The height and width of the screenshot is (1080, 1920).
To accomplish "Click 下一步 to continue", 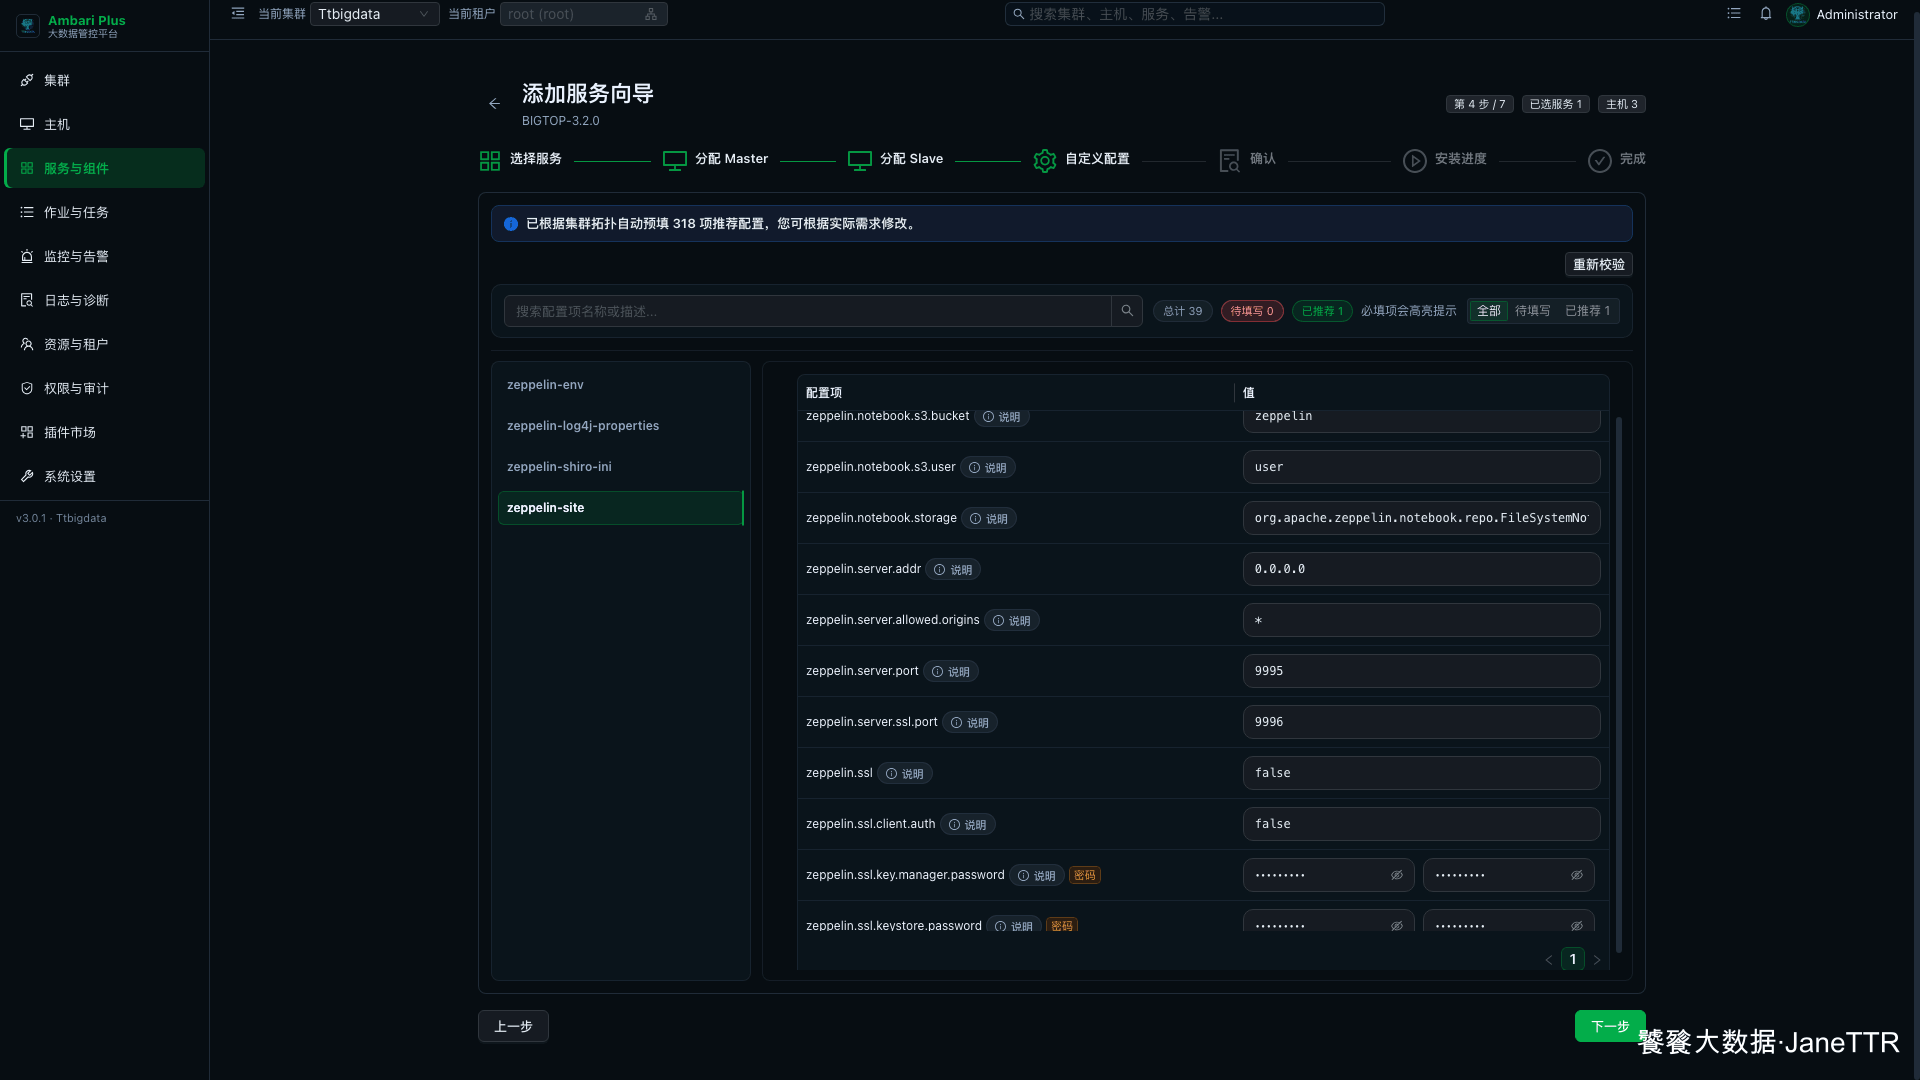I will click(x=1610, y=1026).
